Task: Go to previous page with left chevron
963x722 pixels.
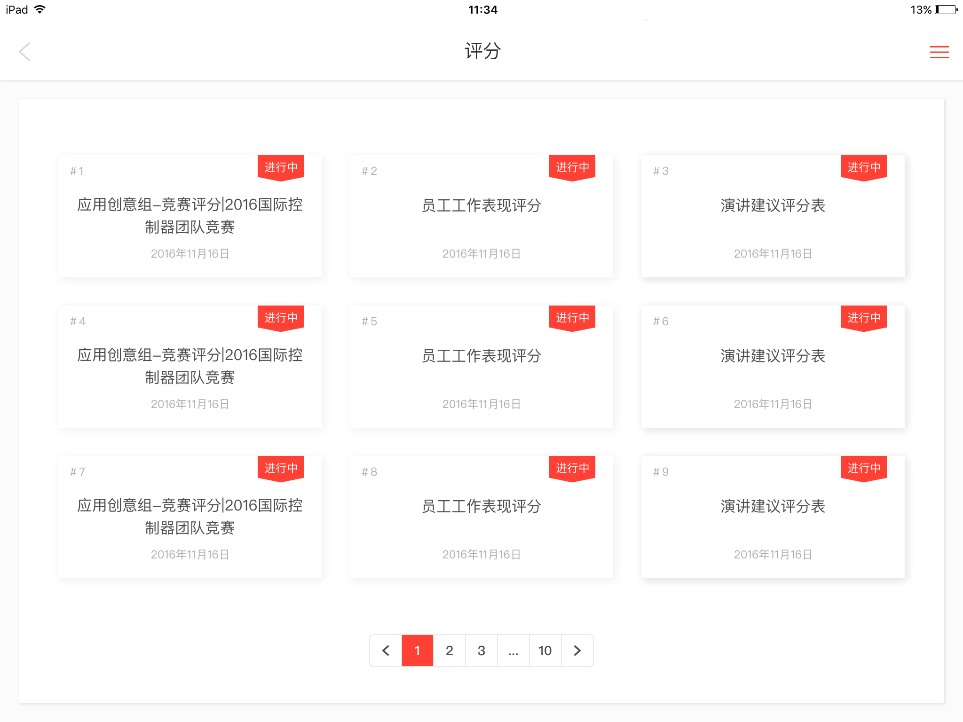Action: [x=386, y=651]
